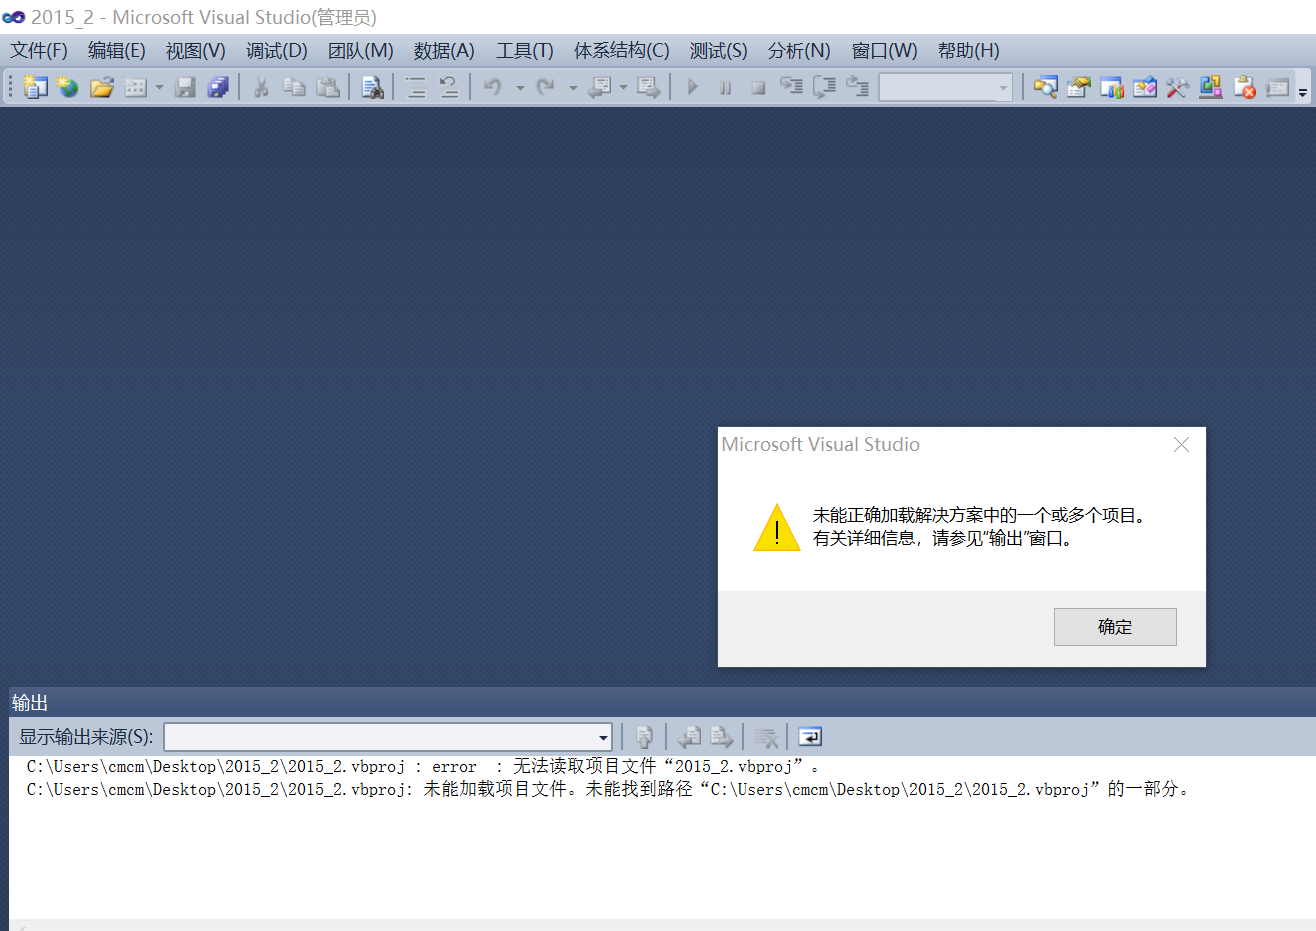Screen dimensions: 1316x931
Task: Select the output line saying 无法读取项目文件
Action: (424, 767)
